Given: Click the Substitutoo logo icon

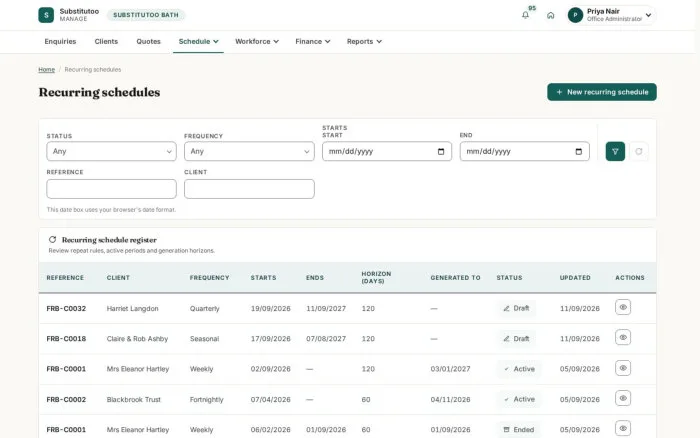Looking at the screenshot, I should [46, 15].
